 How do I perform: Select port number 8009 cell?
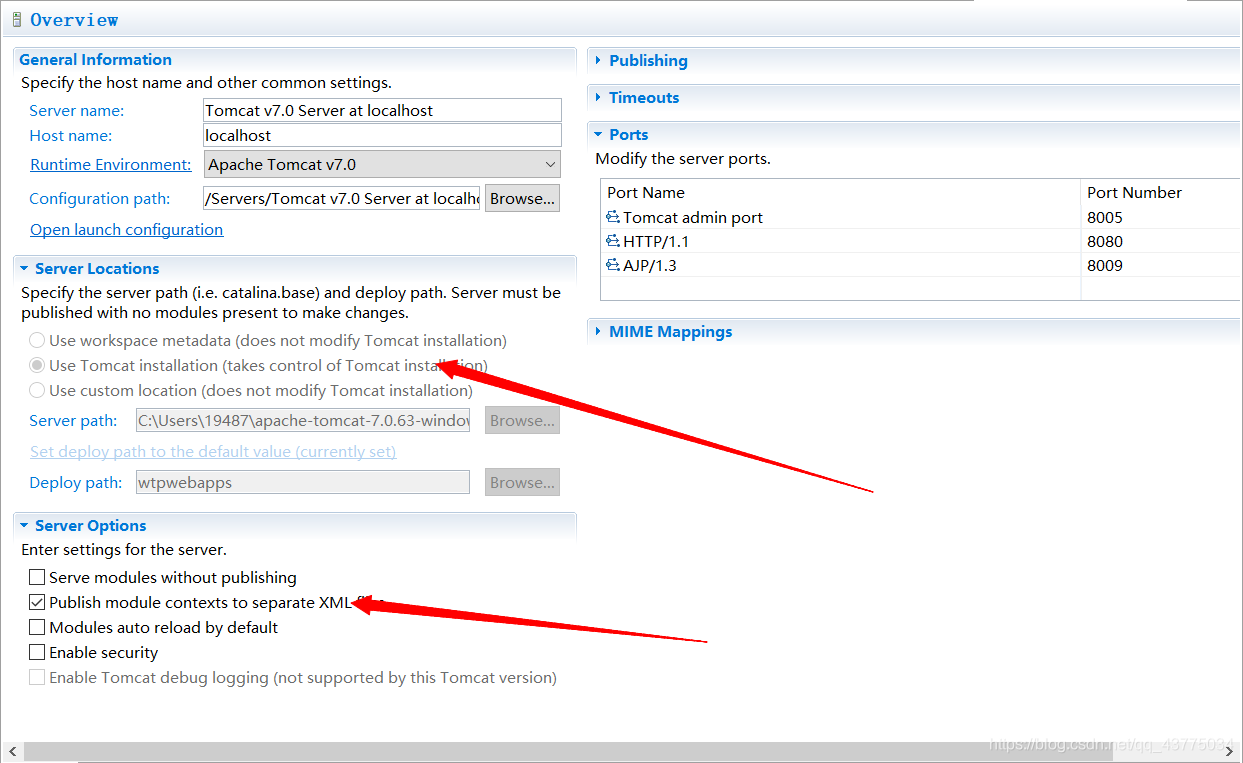pyautogui.click(x=1105, y=265)
